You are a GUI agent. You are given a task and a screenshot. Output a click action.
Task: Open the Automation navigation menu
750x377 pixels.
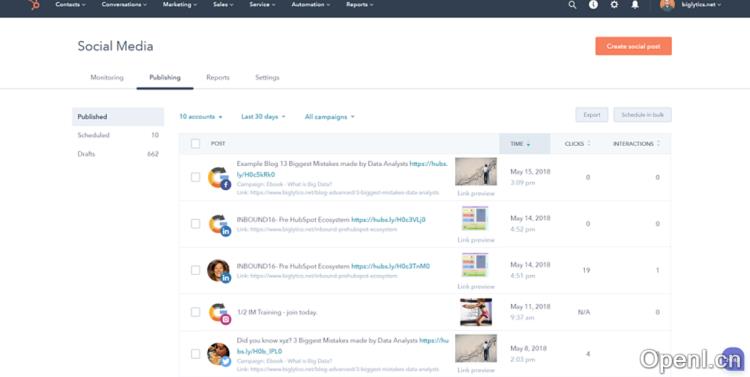pyautogui.click(x=311, y=5)
